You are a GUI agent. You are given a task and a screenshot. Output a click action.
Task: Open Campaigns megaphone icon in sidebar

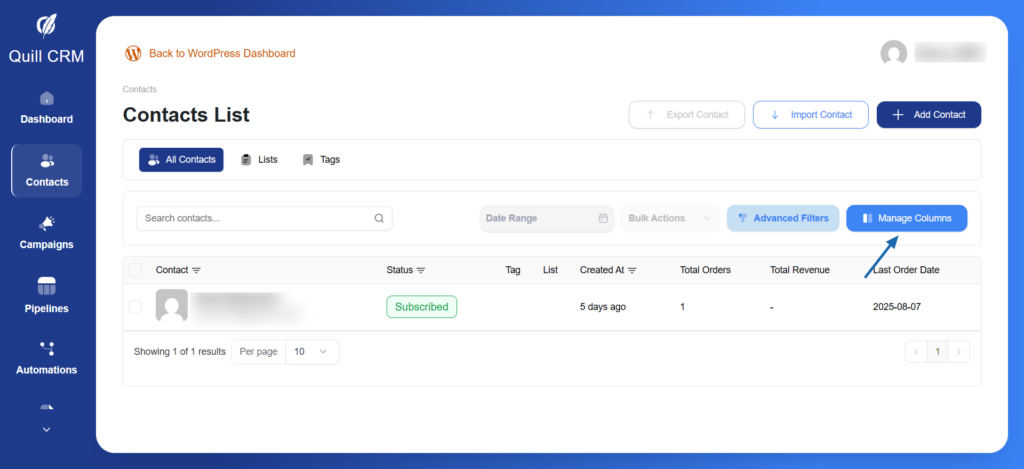[46, 223]
